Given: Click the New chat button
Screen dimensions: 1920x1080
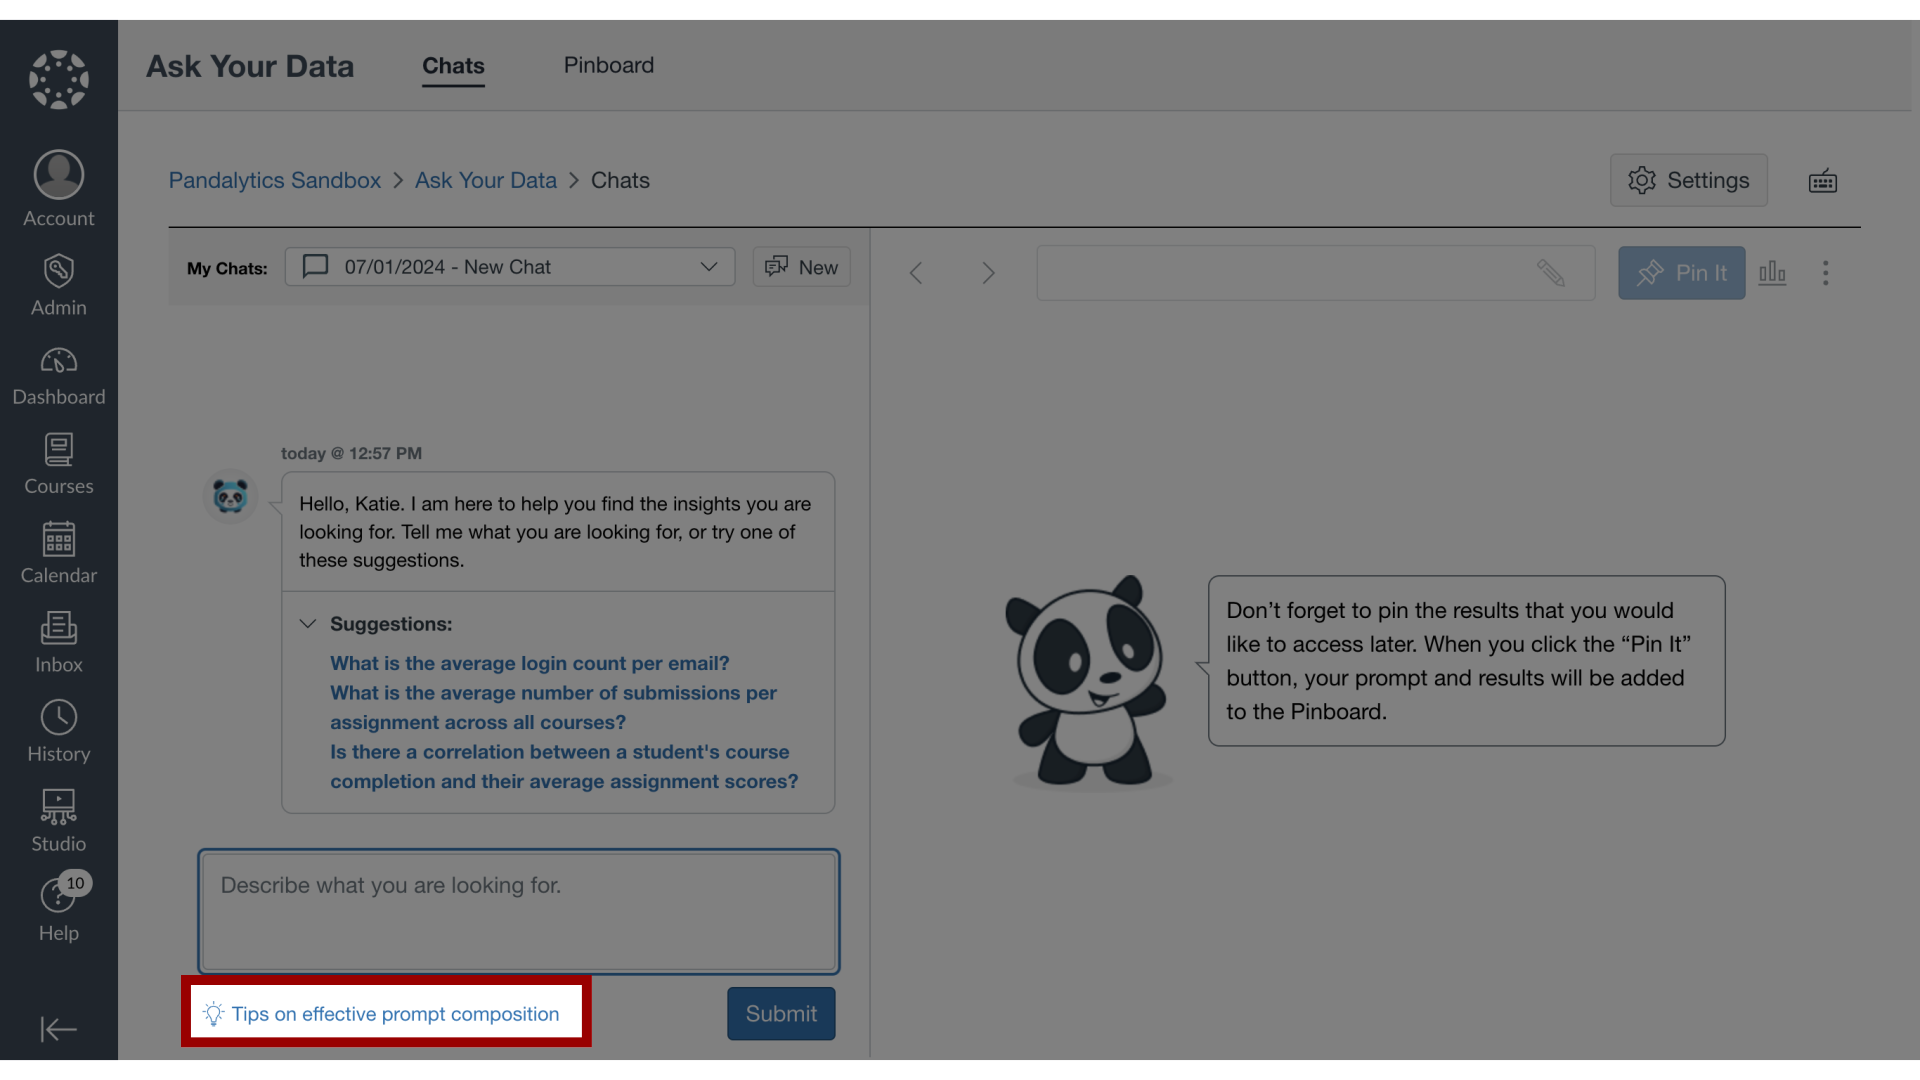Looking at the screenshot, I should [800, 266].
